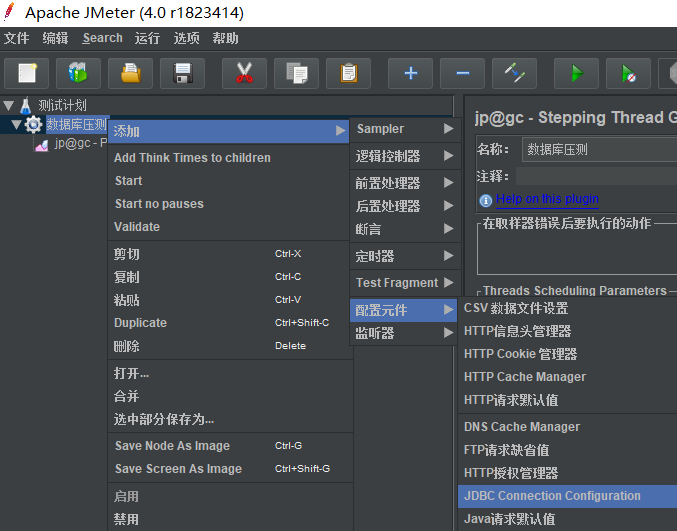677x531 pixels.
Task: Click the Toggle toolbar icon
Action: tap(515, 73)
